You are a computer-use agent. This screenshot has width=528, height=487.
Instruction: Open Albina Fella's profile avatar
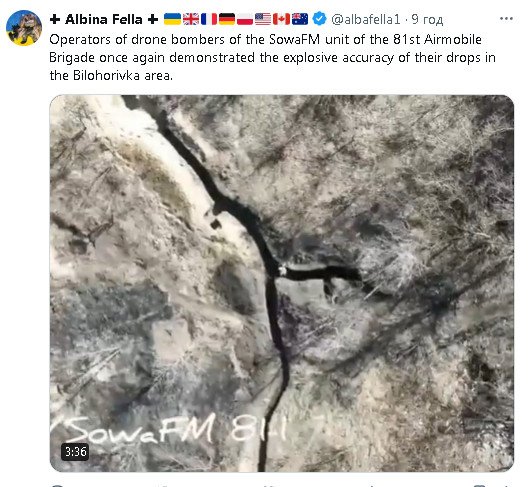pos(24,28)
